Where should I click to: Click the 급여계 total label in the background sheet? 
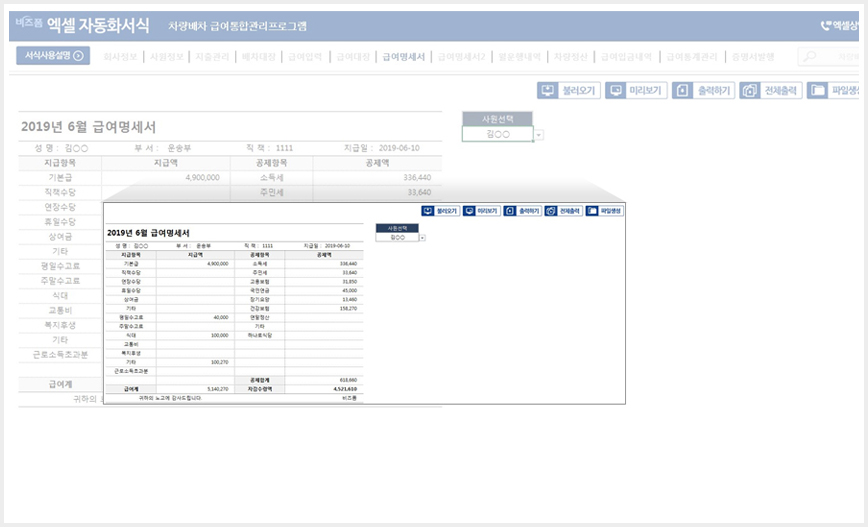(x=60, y=384)
